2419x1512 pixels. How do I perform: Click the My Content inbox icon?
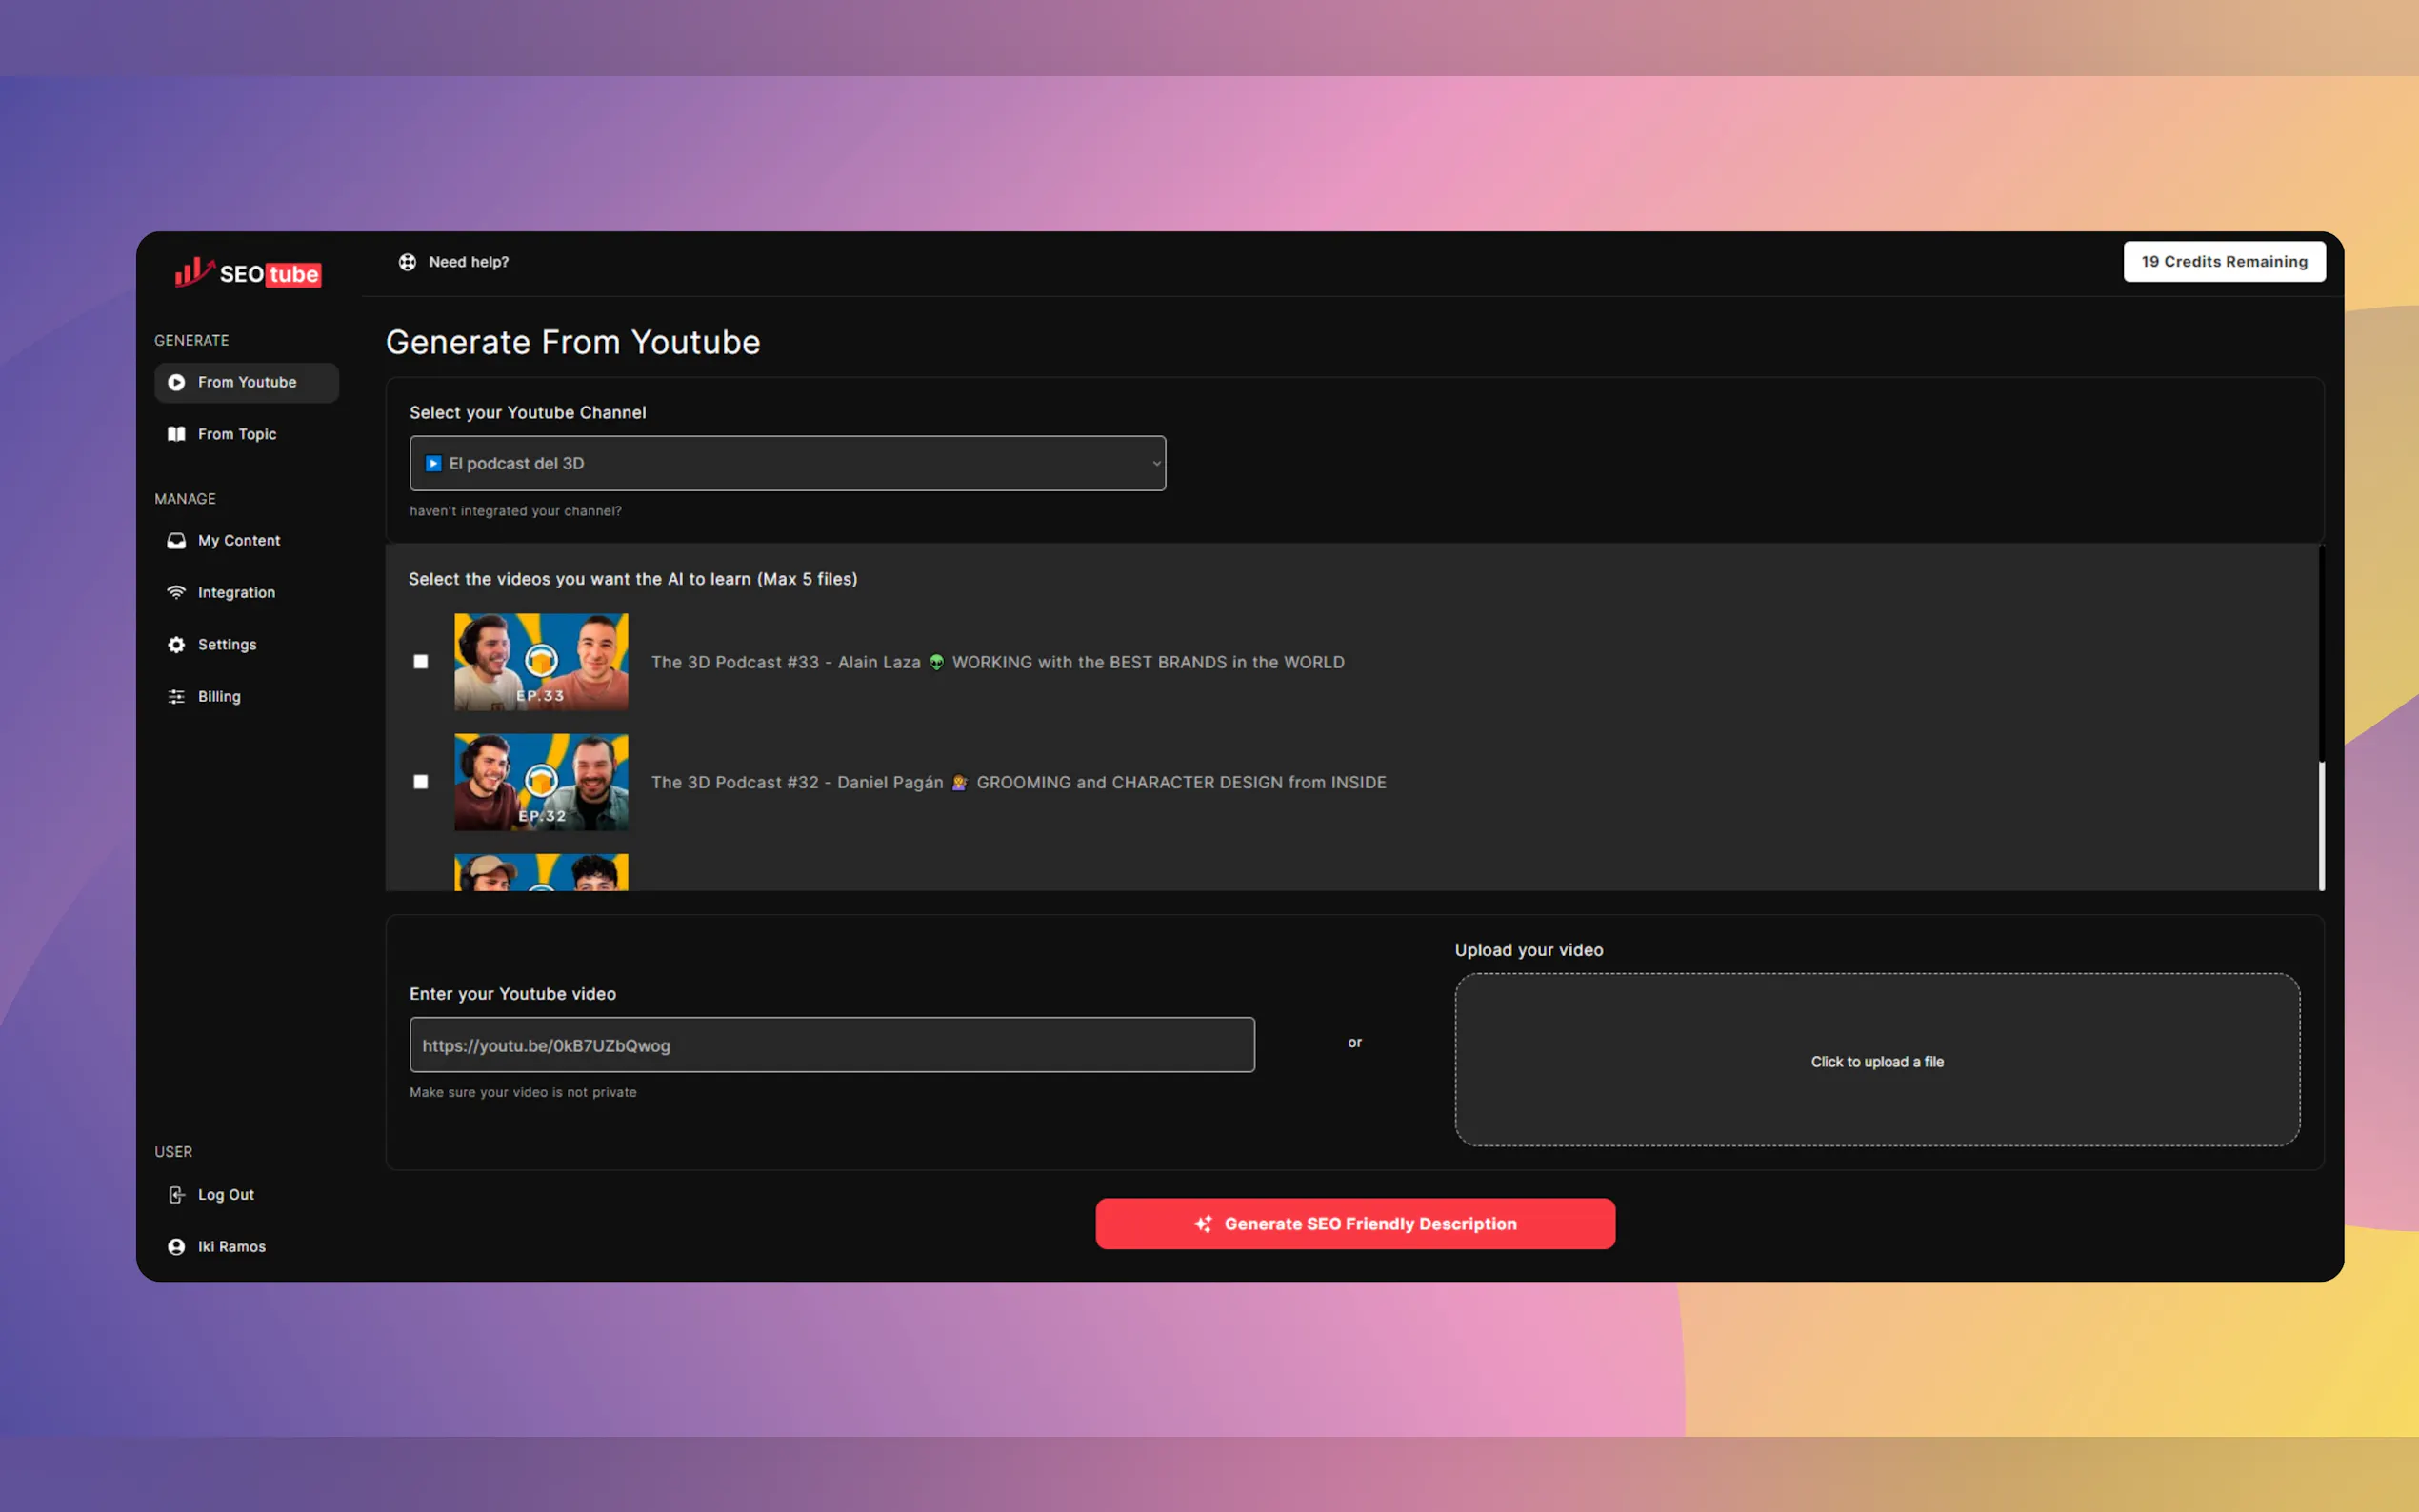click(176, 540)
